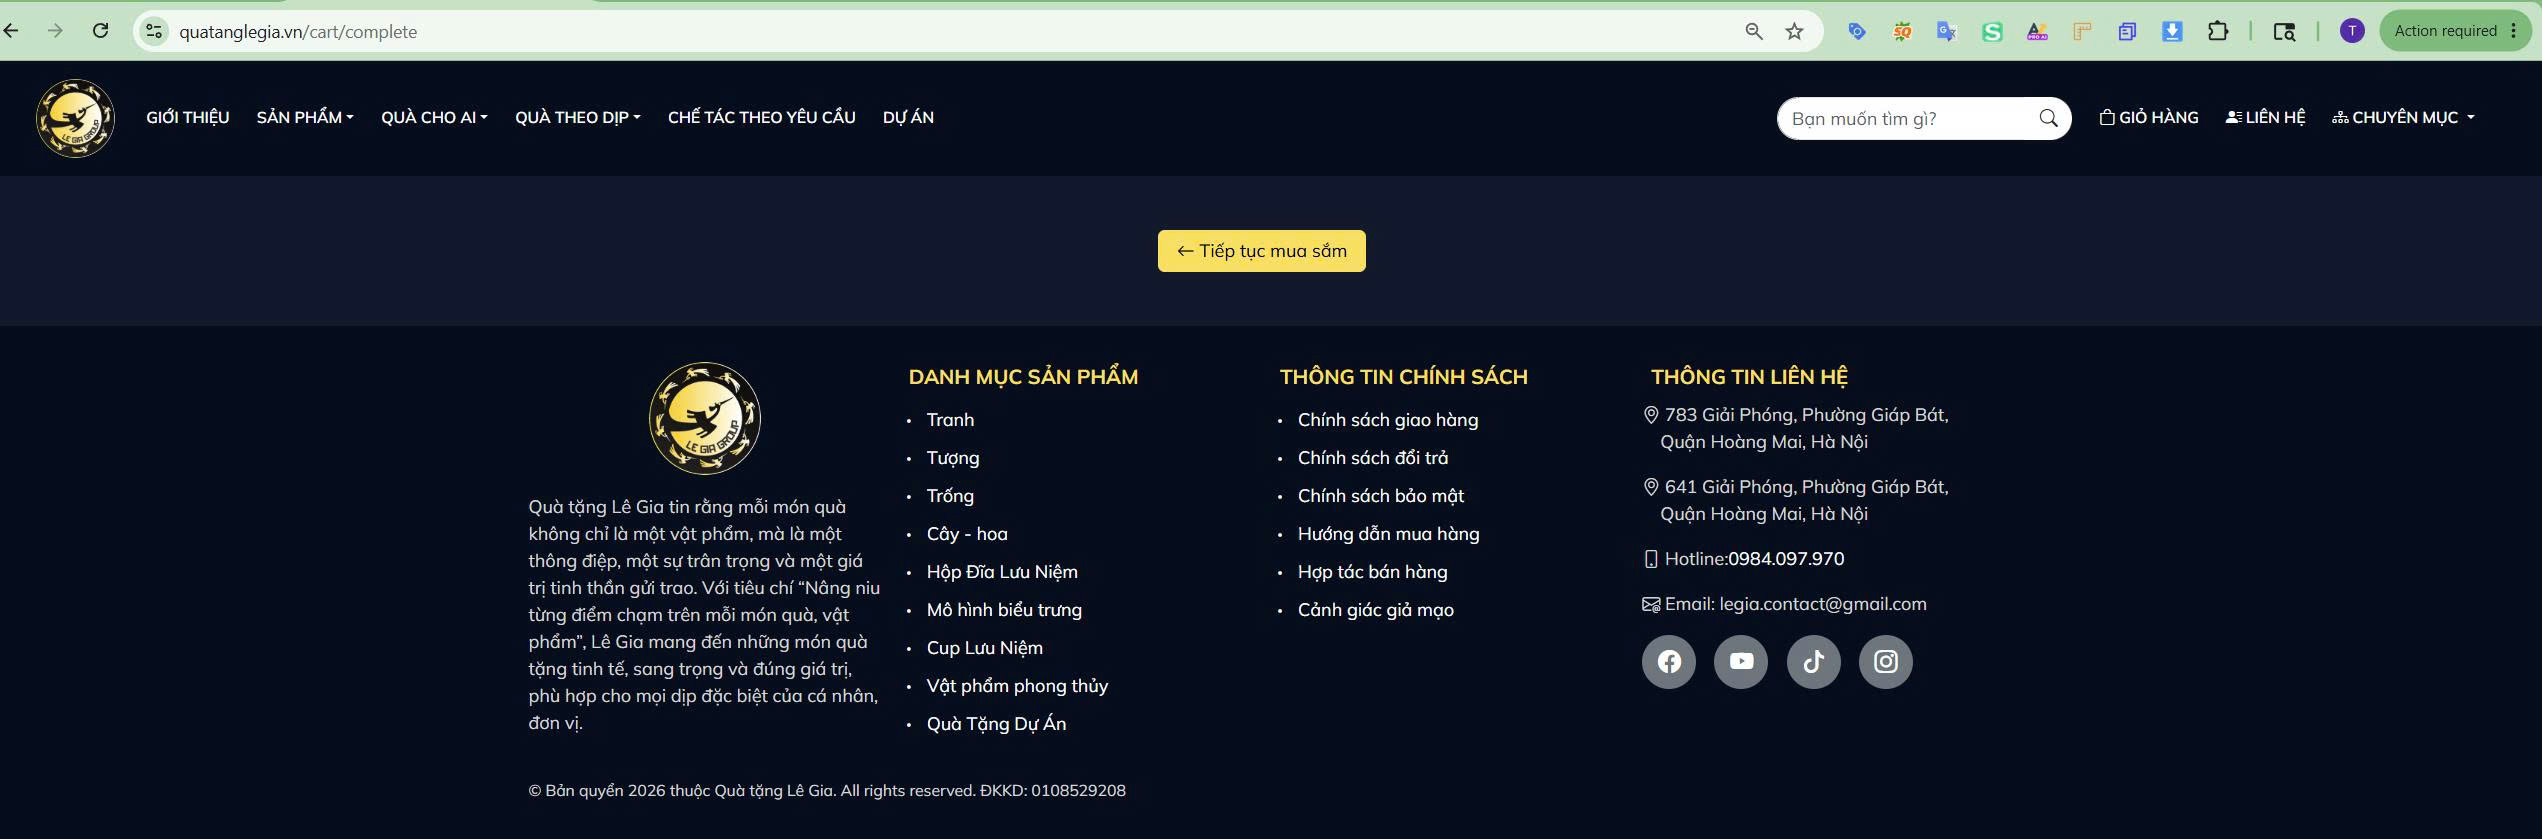Call hotline 0984.097.970 link

1786,559
